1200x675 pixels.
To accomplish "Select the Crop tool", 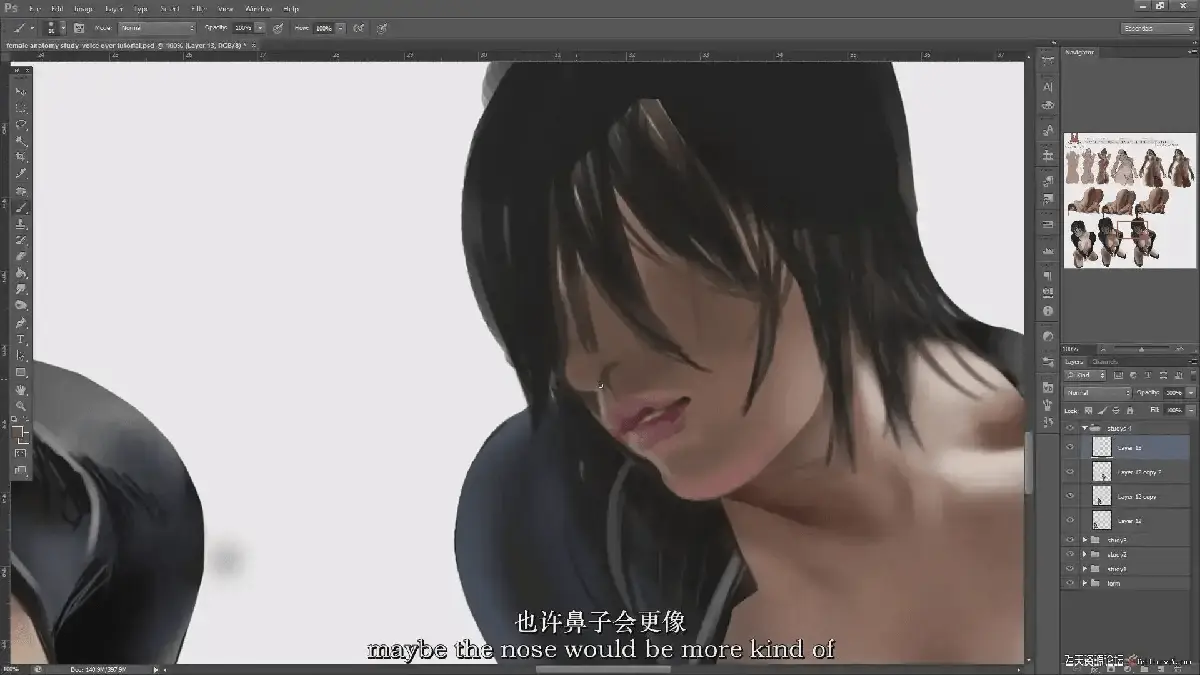I will [21, 157].
